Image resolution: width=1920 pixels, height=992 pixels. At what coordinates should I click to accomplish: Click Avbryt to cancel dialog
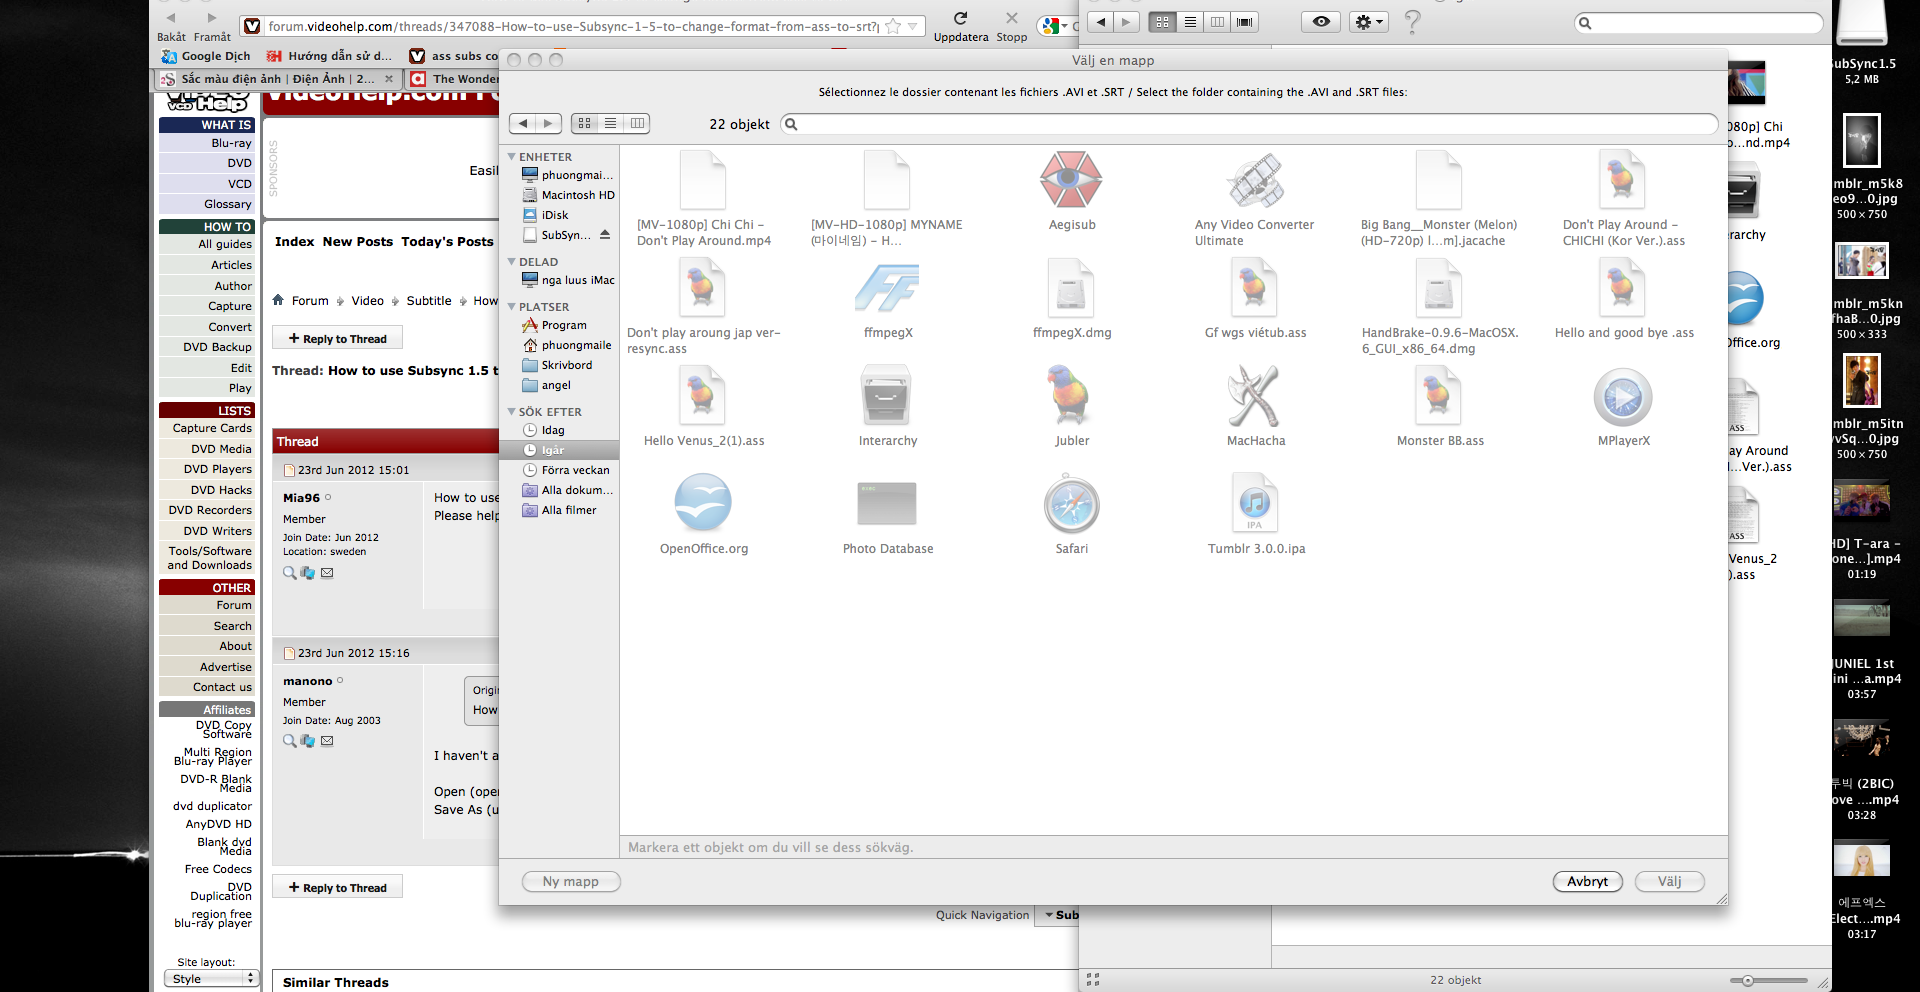point(1587,881)
